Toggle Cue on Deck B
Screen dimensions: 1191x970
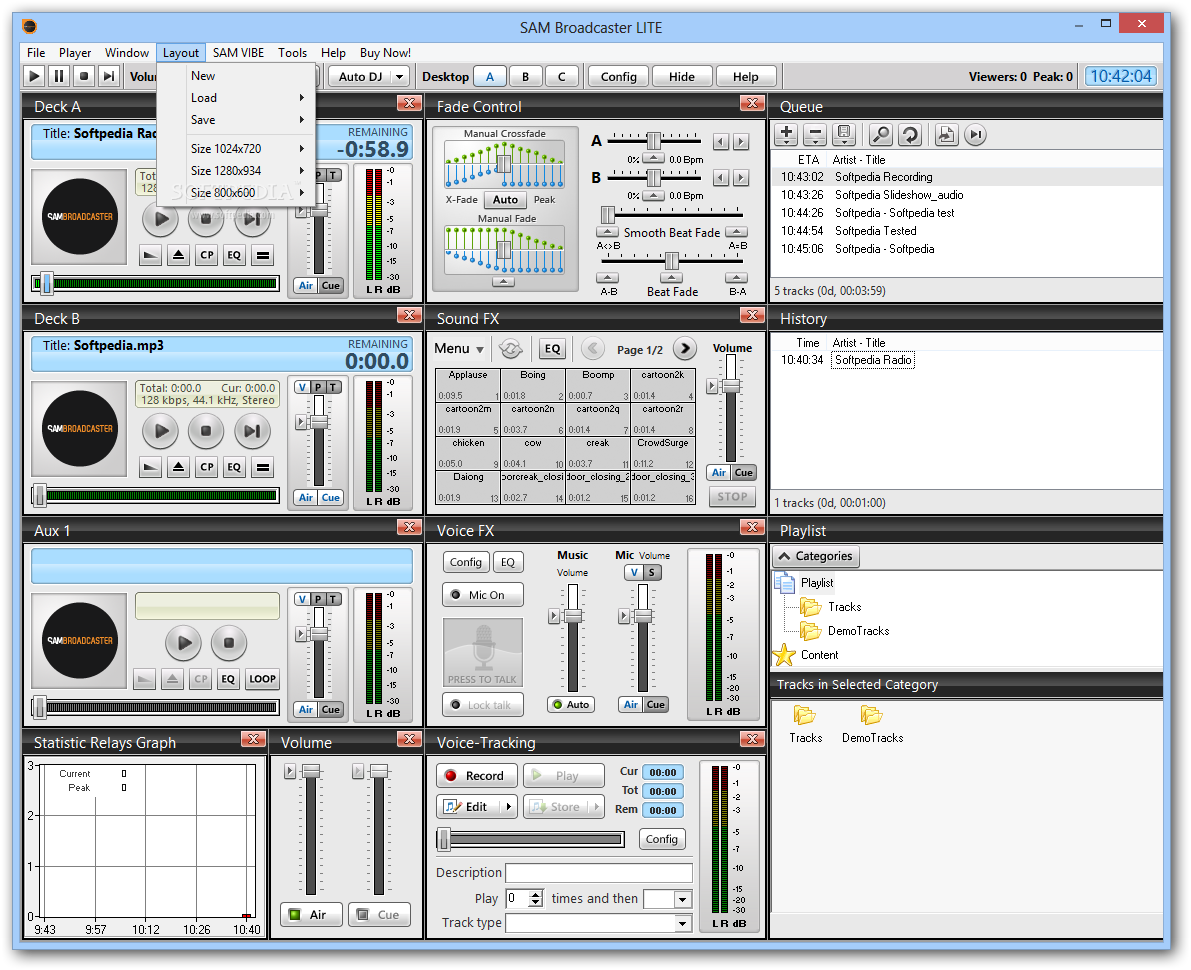330,498
